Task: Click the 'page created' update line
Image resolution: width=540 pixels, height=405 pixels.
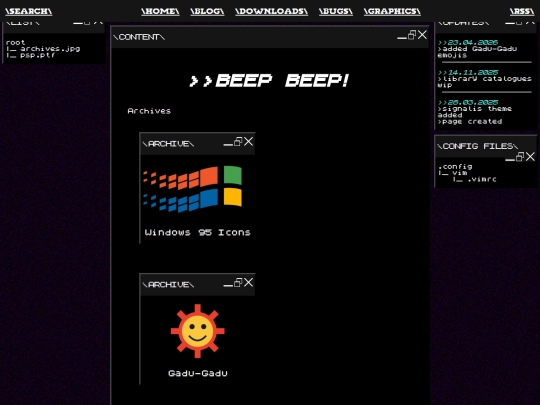Action: tap(470, 122)
